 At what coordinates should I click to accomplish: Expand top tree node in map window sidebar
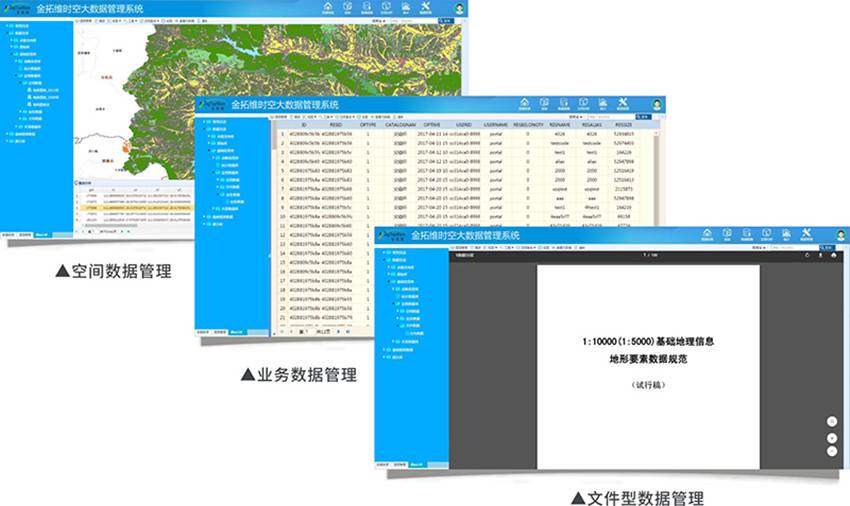[x=6, y=25]
